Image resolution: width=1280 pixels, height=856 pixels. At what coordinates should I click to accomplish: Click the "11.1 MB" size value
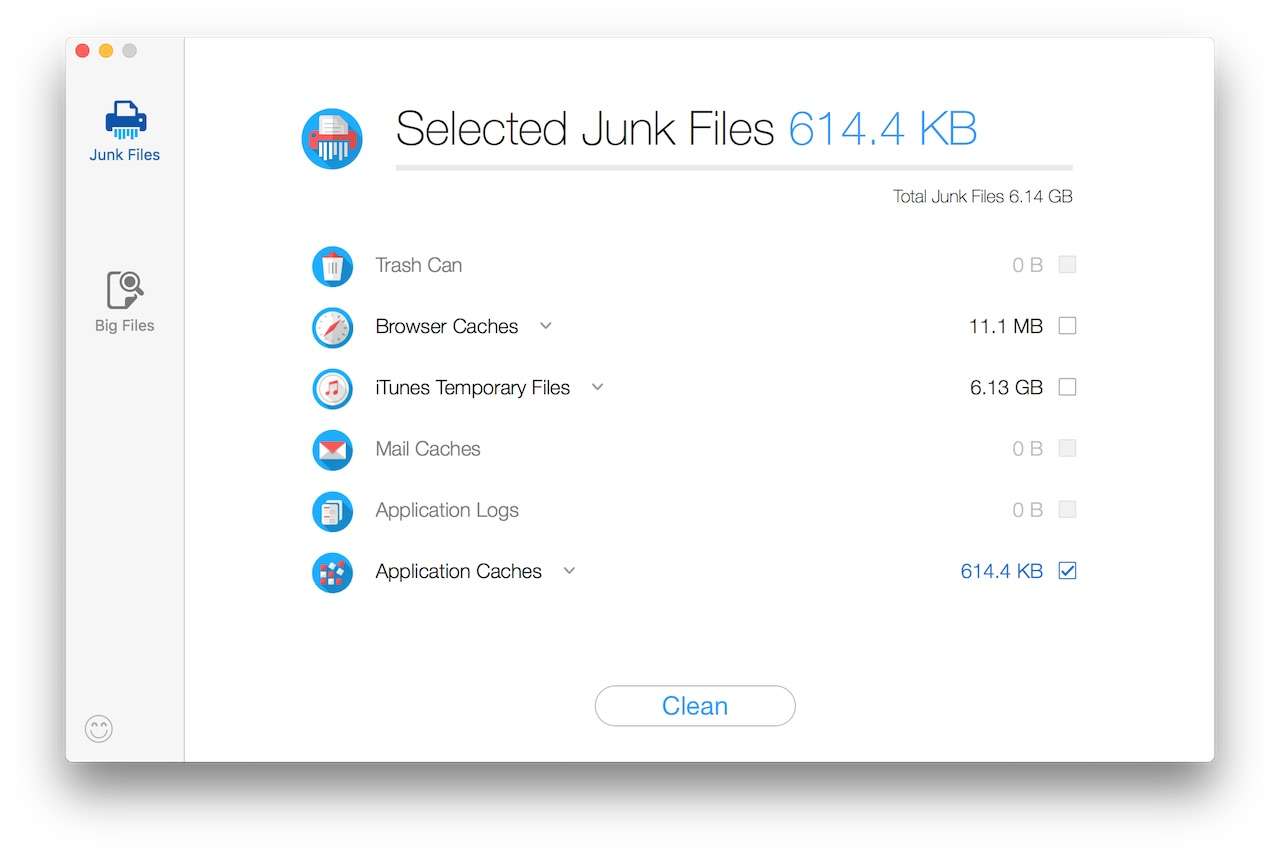[x=1006, y=326]
